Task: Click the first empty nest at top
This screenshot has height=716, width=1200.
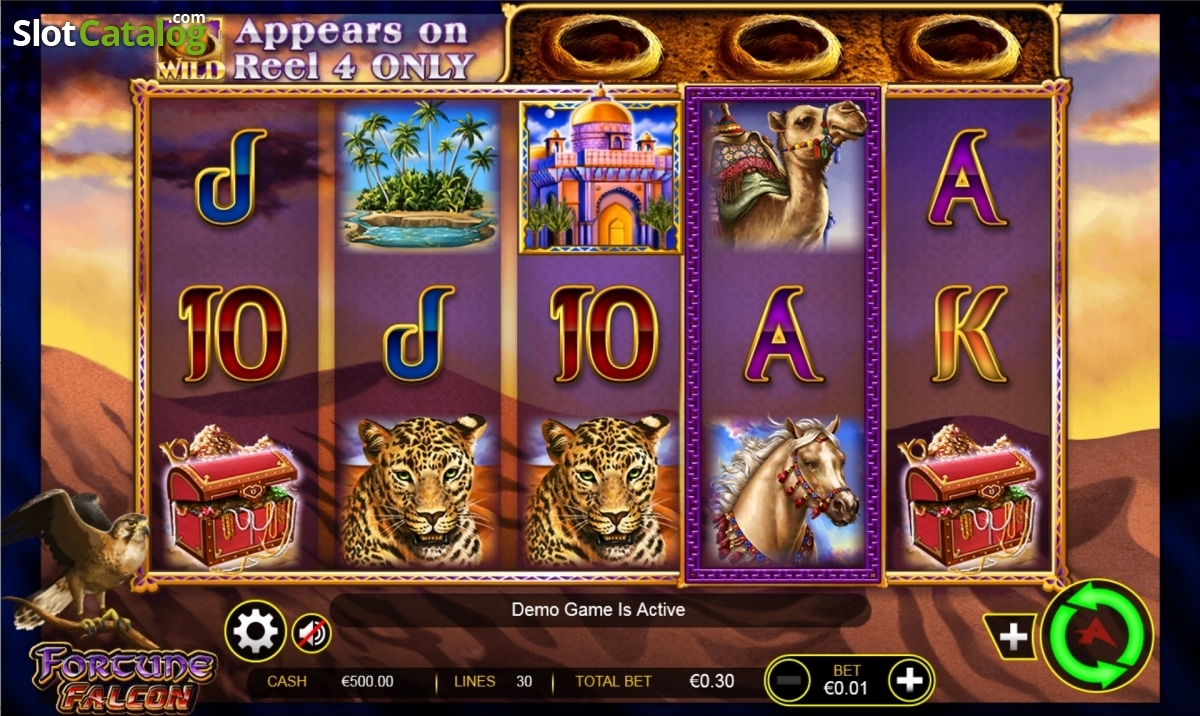Action: (608, 45)
